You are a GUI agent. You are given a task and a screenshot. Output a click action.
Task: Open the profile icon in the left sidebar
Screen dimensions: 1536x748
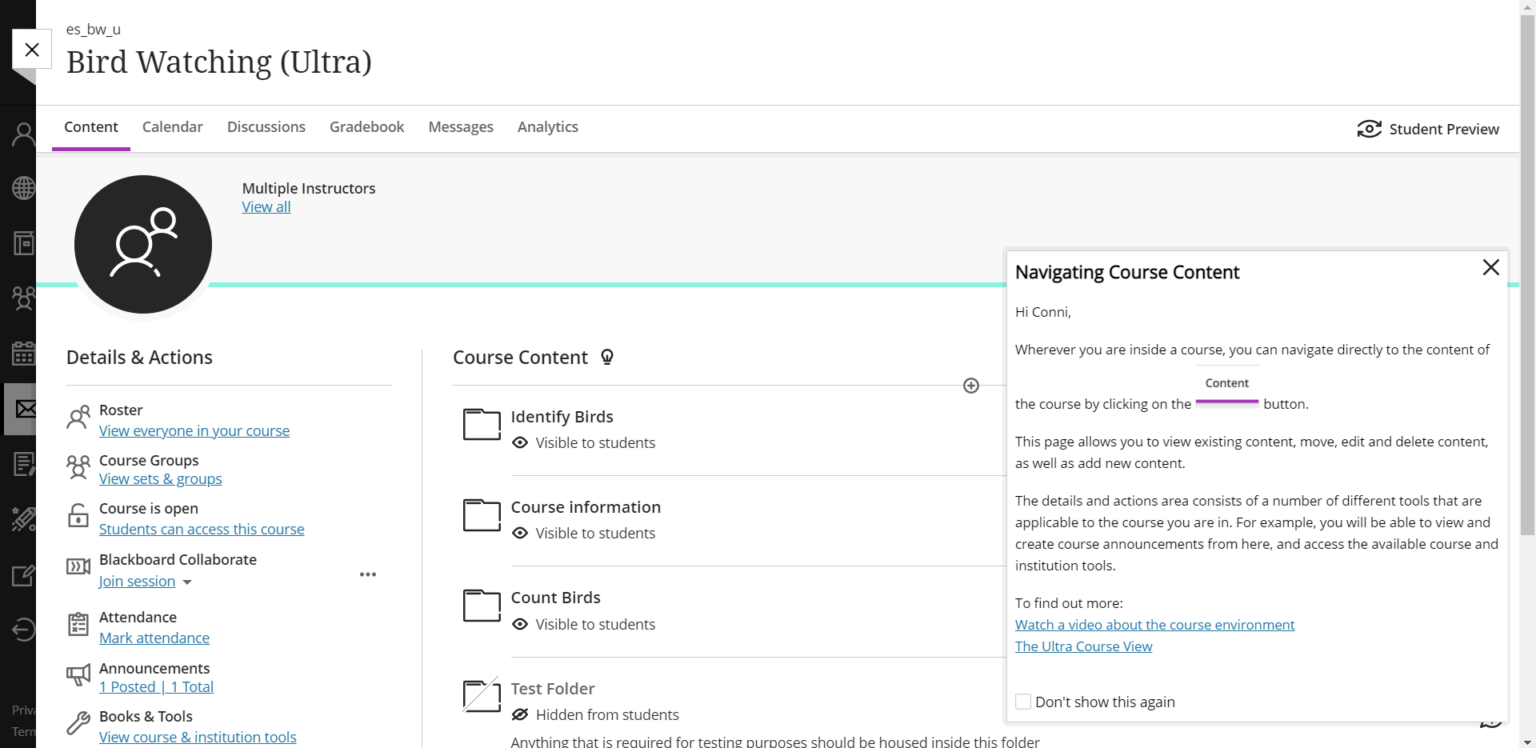[23, 135]
